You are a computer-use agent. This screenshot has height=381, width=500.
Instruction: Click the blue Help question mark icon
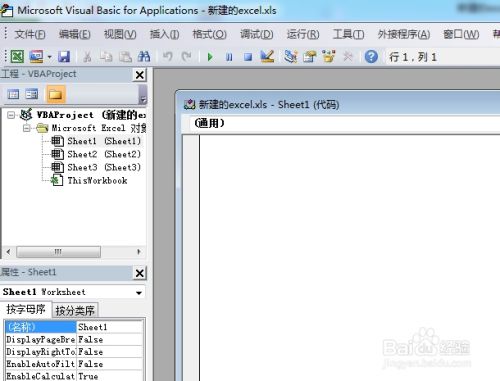tap(371, 57)
